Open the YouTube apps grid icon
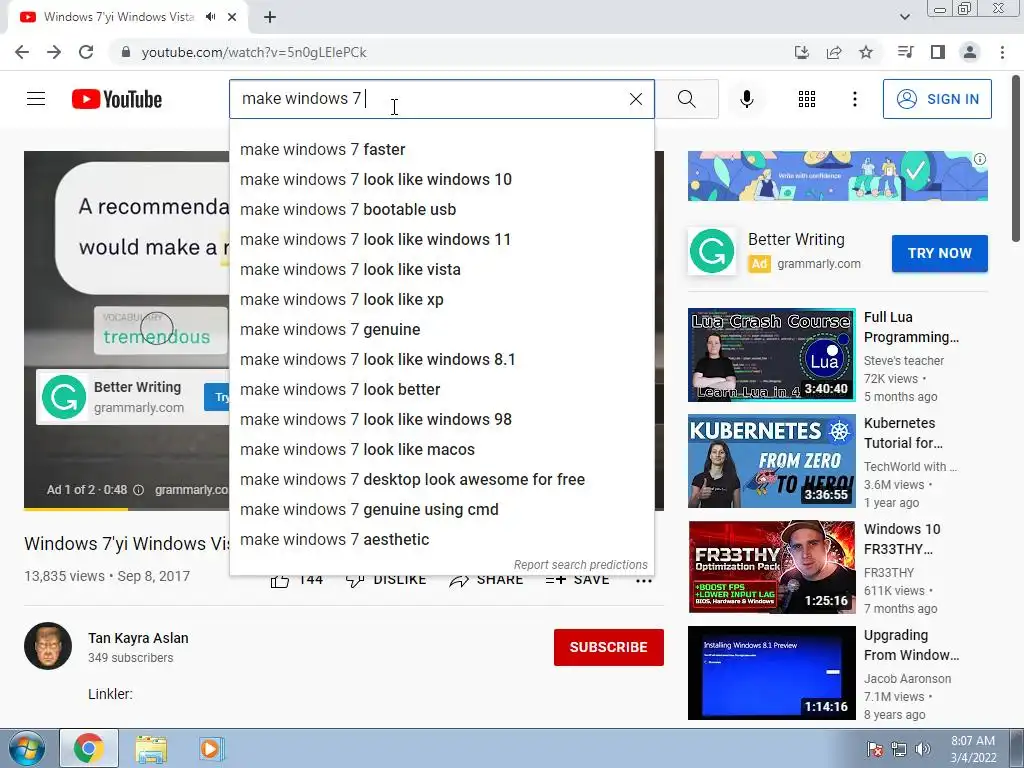Screen dimensions: 1024x768 (x=807, y=99)
